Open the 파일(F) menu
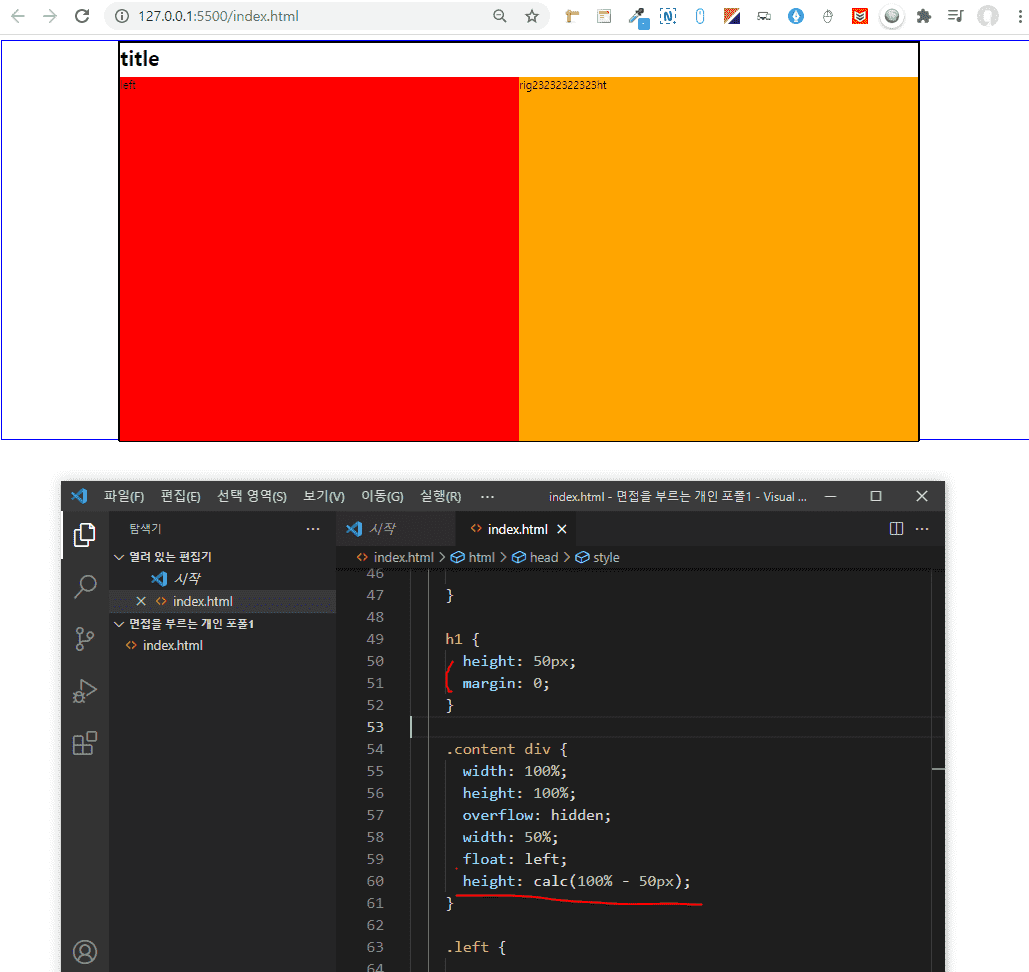This screenshot has height=972, width=1029. [123, 497]
